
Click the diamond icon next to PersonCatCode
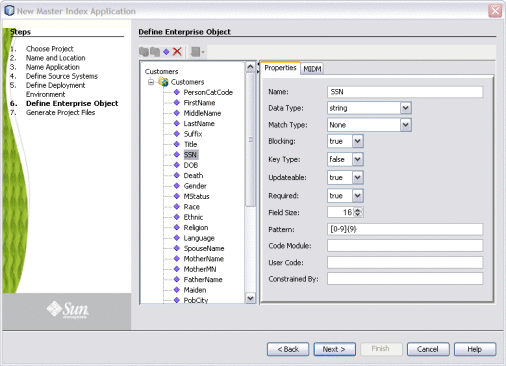[177, 92]
